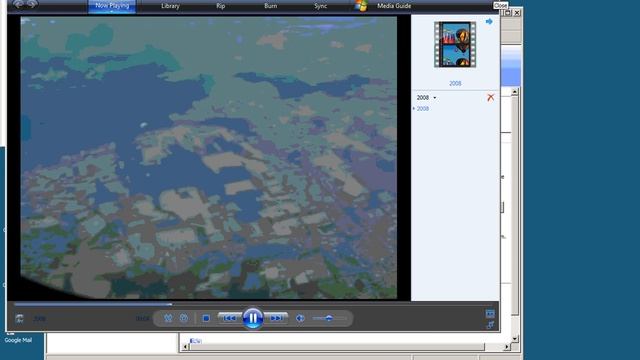Click the video display area

click(209, 158)
